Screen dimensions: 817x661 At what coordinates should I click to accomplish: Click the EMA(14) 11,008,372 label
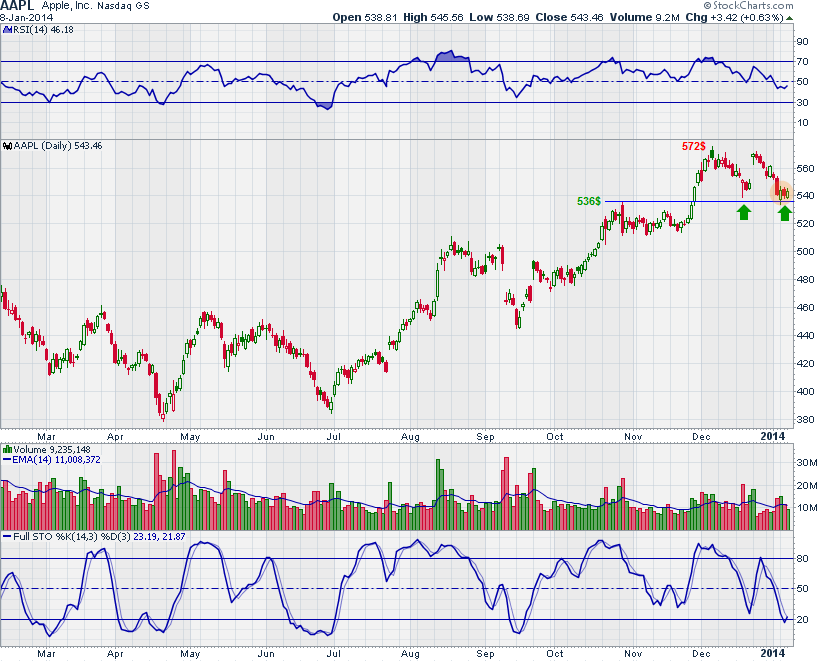pyautogui.click(x=56, y=460)
